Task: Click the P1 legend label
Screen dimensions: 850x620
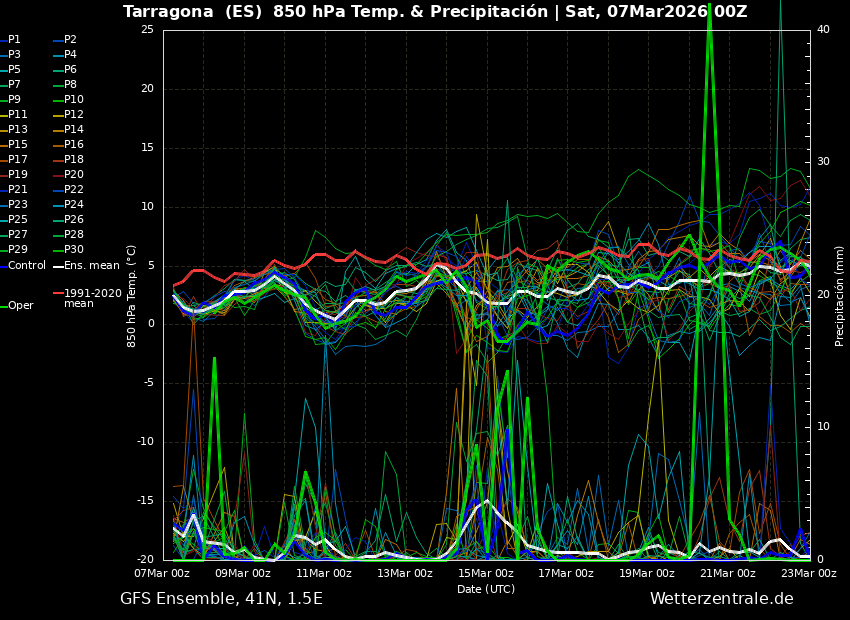Action: (x=14, y=40)
